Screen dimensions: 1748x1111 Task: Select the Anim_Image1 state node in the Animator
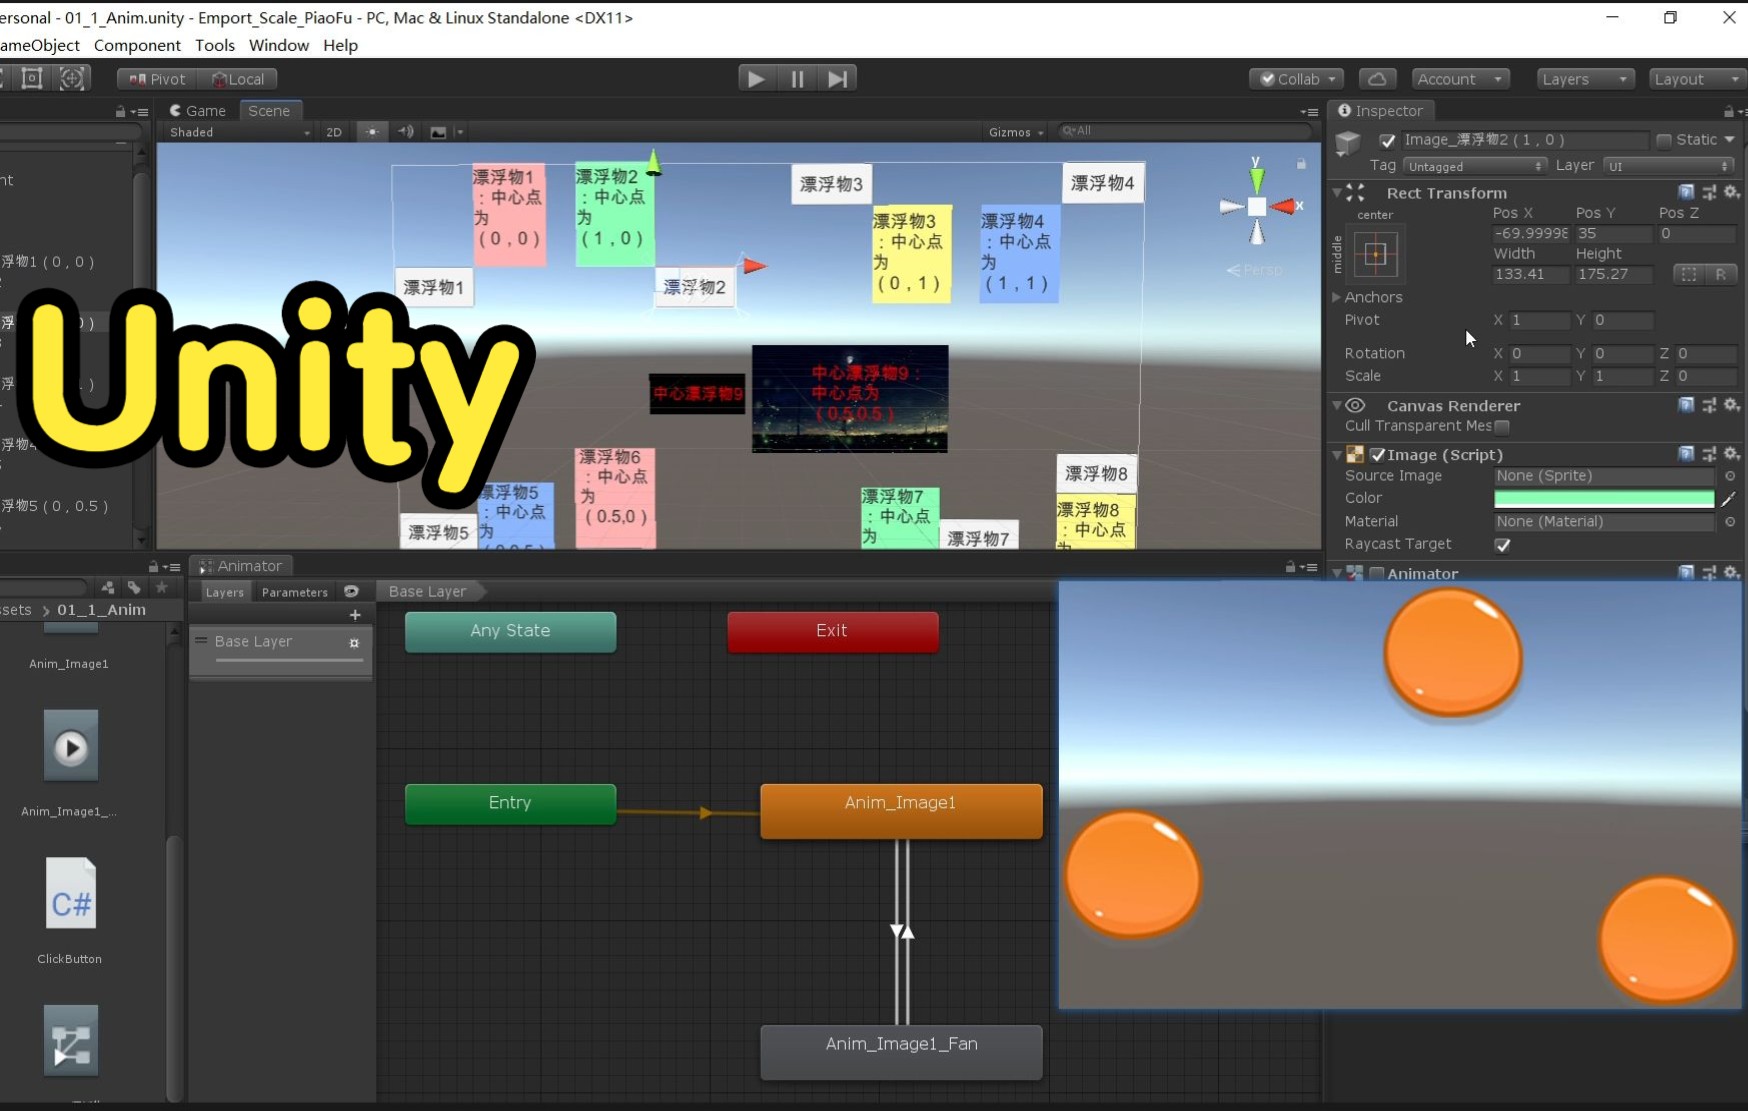(x=899, y=802)
